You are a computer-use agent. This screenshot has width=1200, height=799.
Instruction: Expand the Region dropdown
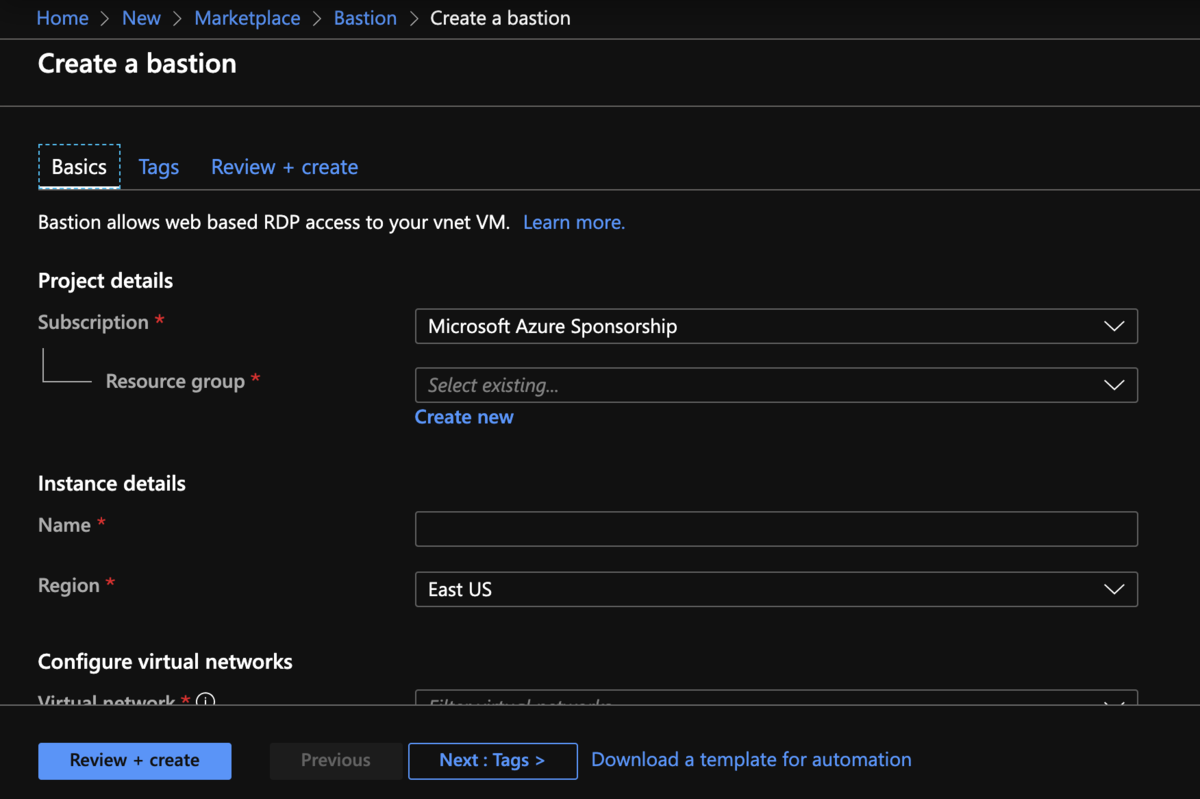pos(776,589)
